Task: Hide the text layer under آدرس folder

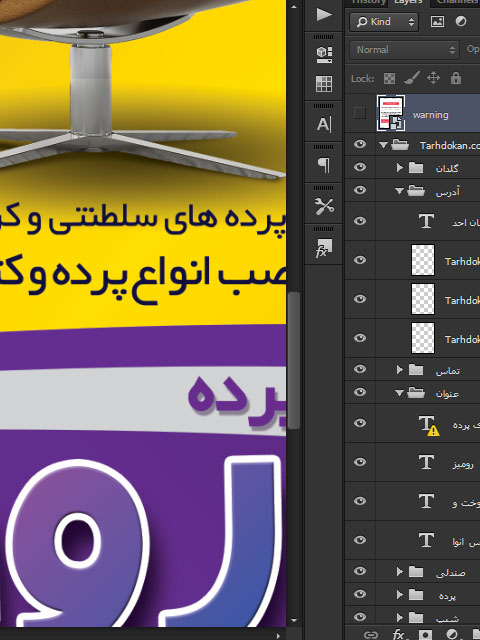Action: point(360,221)
